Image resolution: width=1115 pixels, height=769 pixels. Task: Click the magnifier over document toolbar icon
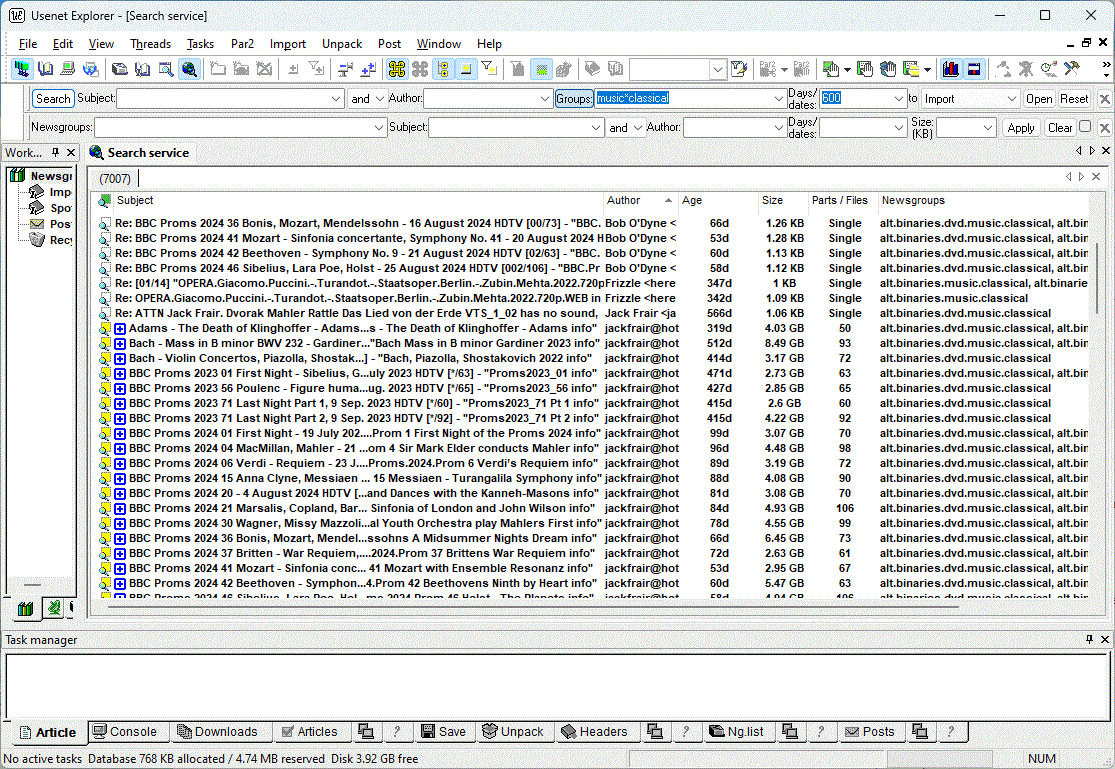click(163, 69)
